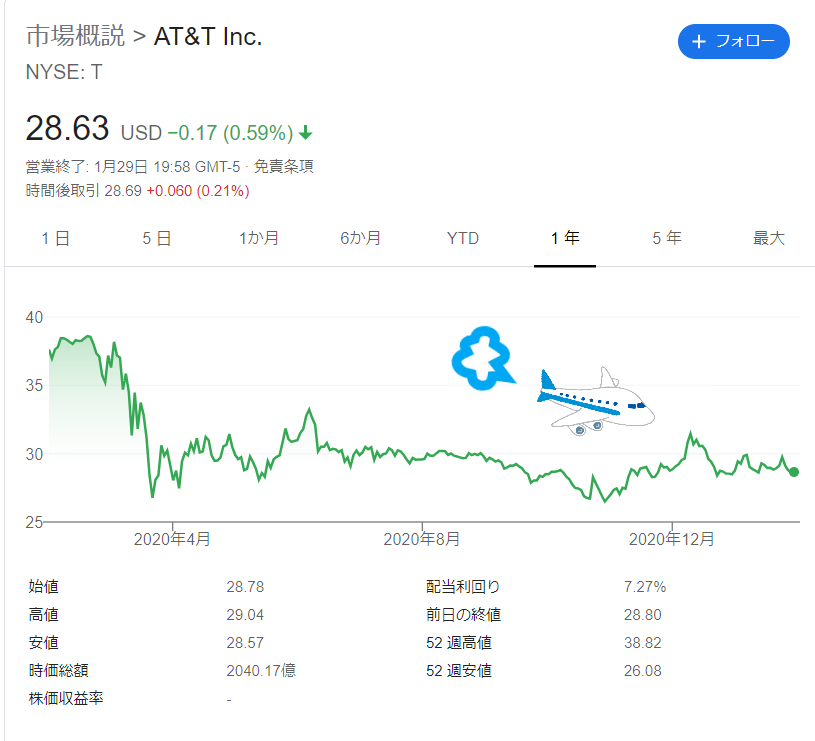Click the 2020年12月 axis marker
Image resolution: width=815 pixels, height=741 pixels.
tap(672, 539)
